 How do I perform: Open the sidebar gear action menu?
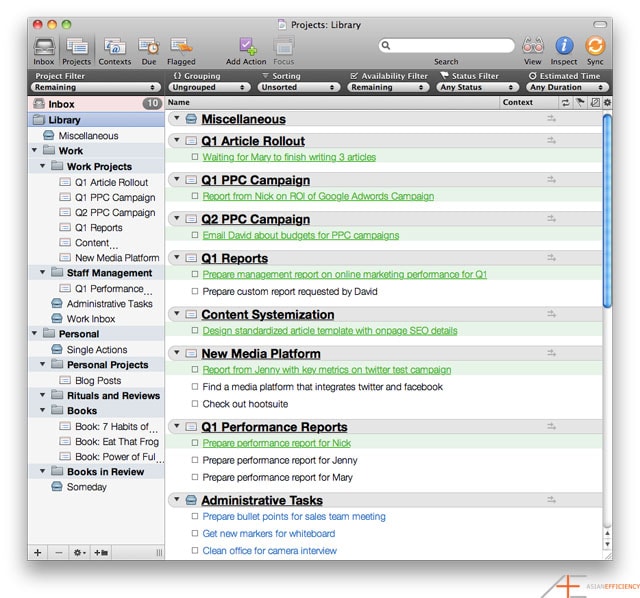coord(79,553)
